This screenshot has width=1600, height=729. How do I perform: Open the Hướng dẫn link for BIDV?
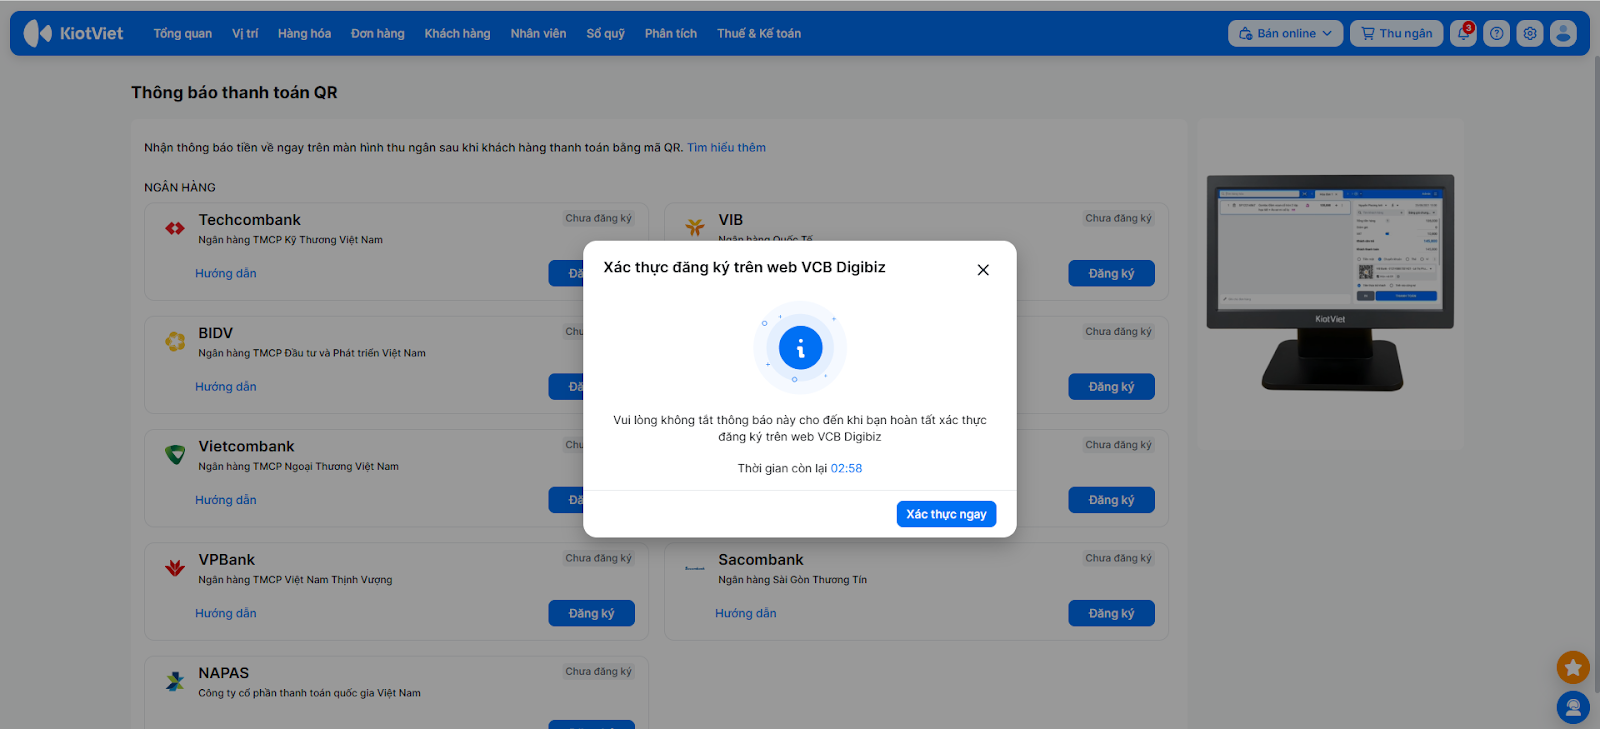(226, 386)
